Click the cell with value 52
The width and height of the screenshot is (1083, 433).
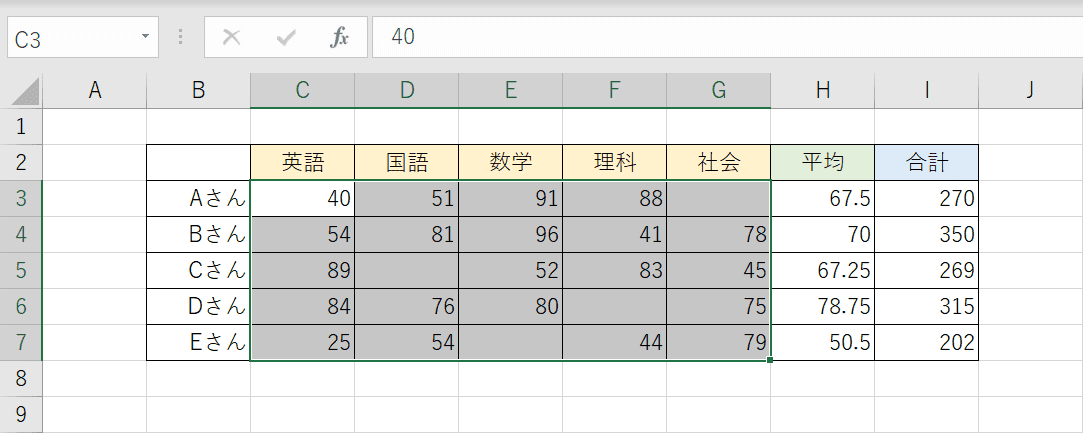tap(511, 270)
